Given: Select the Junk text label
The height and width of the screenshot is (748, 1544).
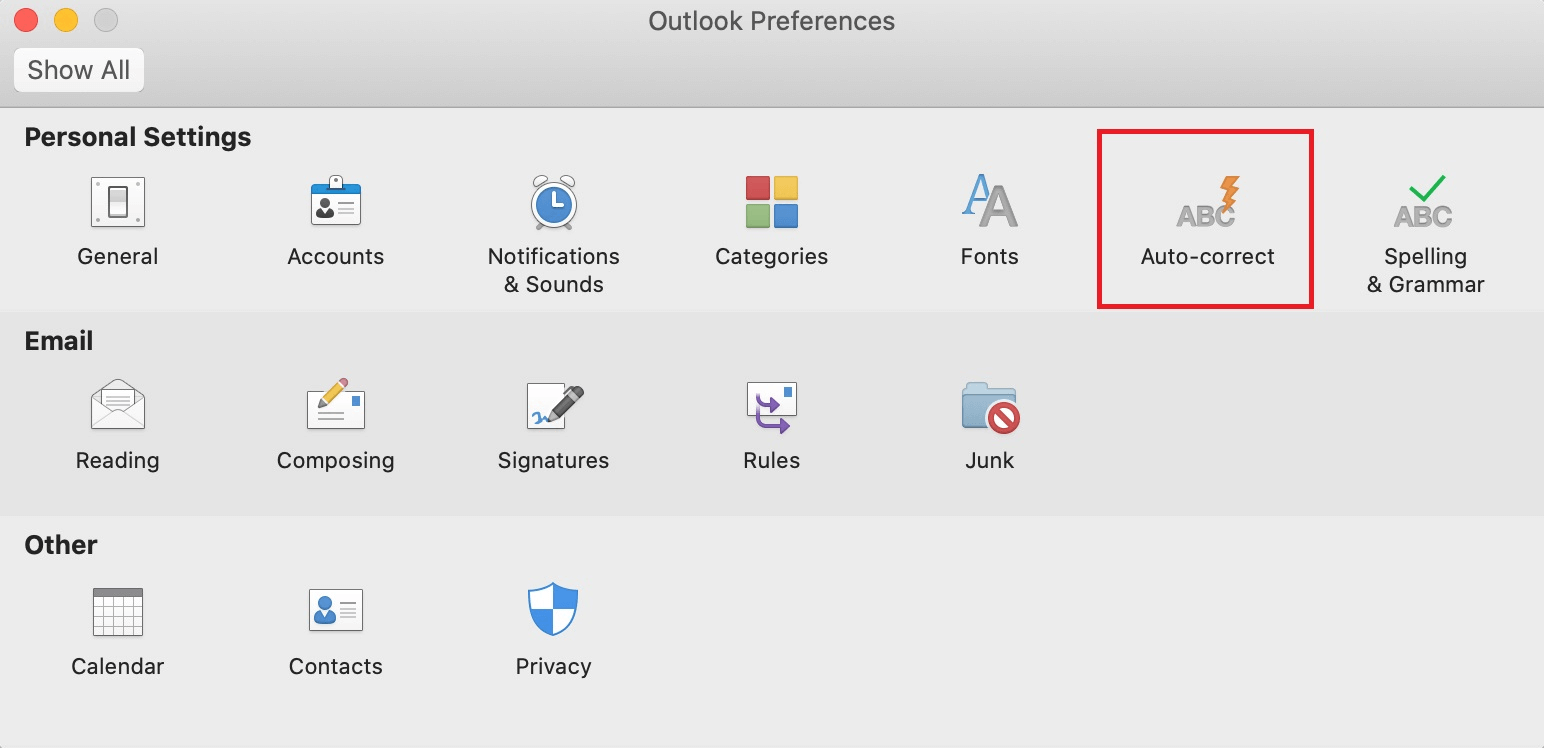Looking at the screenshot, I should coord(990,461).
